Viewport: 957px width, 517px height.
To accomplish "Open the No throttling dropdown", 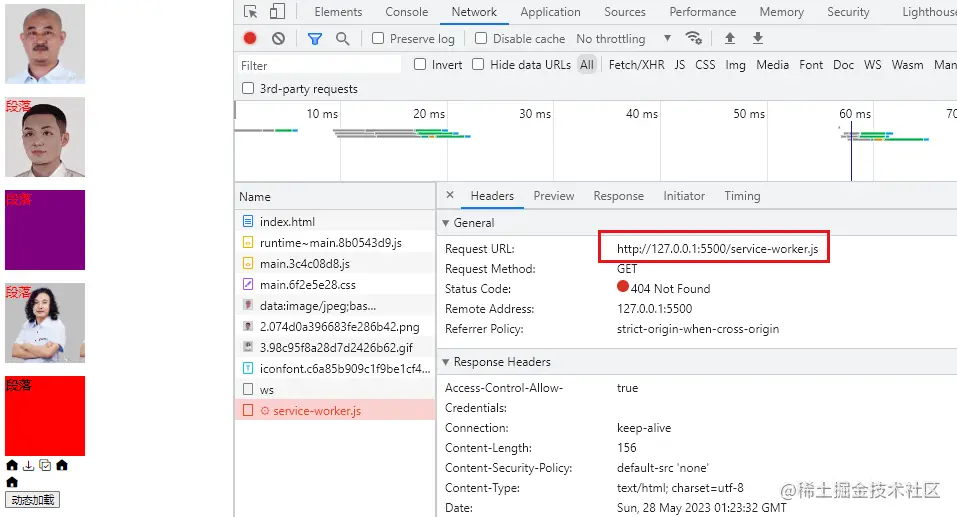I will tap(624, 38).
